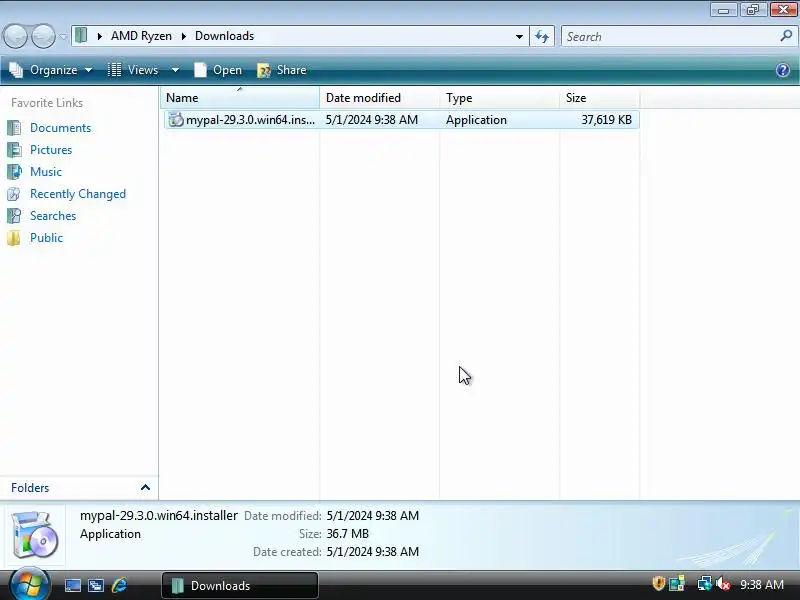Click the Folders pane label
The image size is (800, 600).
[30, 488]
